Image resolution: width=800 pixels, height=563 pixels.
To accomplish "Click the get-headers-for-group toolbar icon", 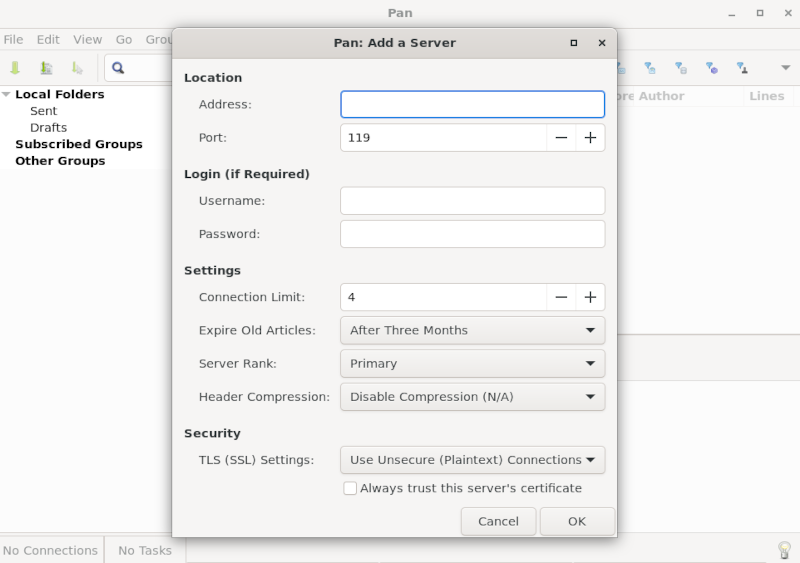I will click(46, 68).
